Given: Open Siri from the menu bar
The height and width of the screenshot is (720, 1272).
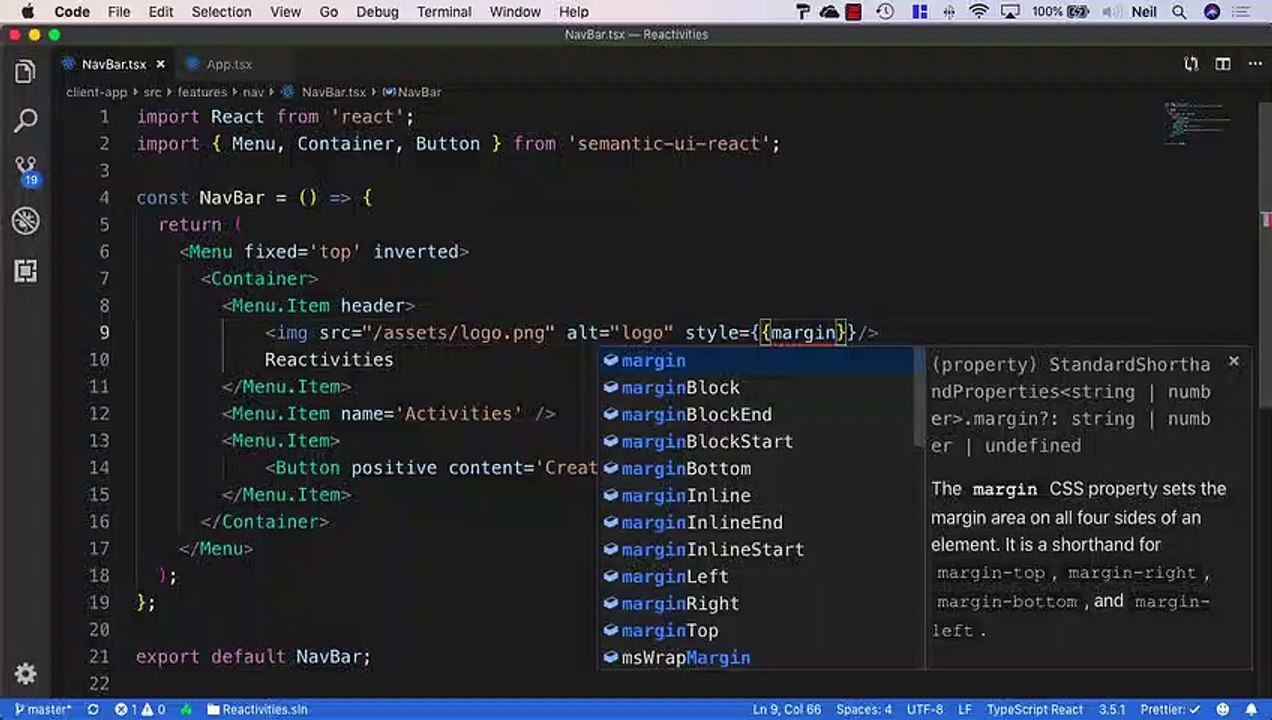Looking at the screenshot, I should pyautogui.click(x=1212, y=12).
